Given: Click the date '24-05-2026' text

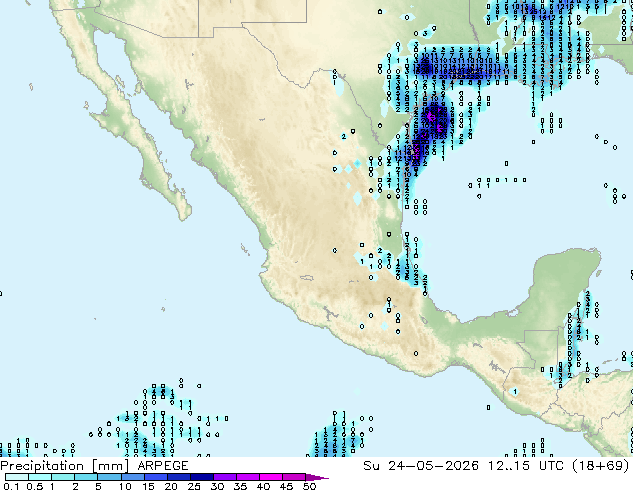Looking at the screenshot, I should (433, 466).
